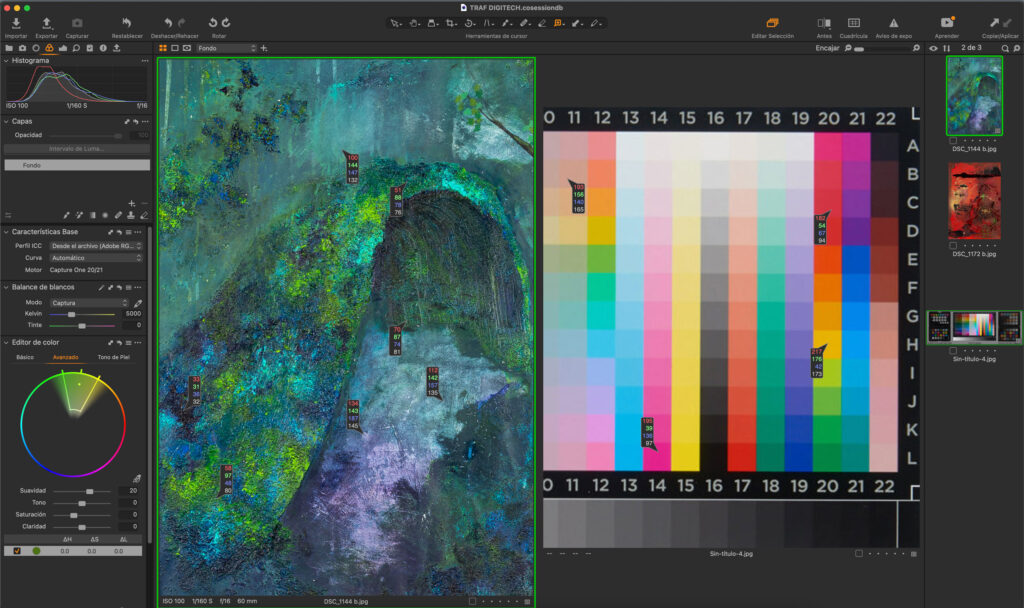1024x608 pixels.
Task: Click the Editar Selección icon
Action: 772,22
